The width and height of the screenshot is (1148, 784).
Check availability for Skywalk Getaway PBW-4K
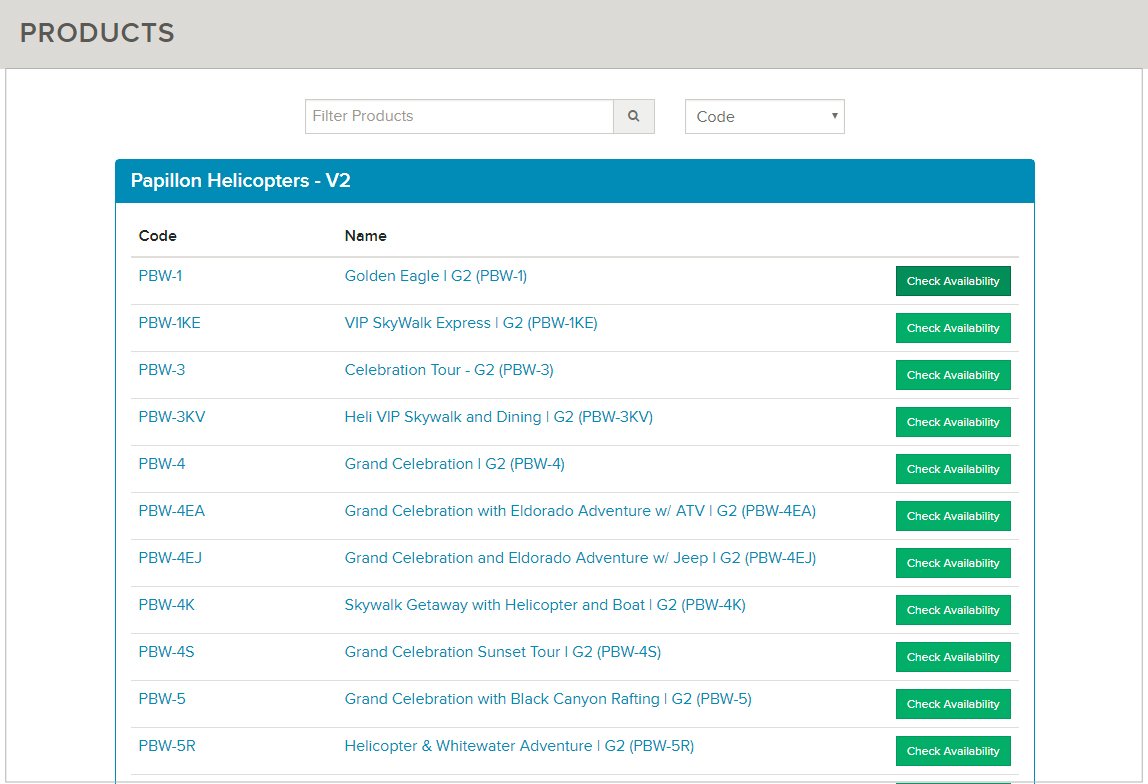coord(952,610)
